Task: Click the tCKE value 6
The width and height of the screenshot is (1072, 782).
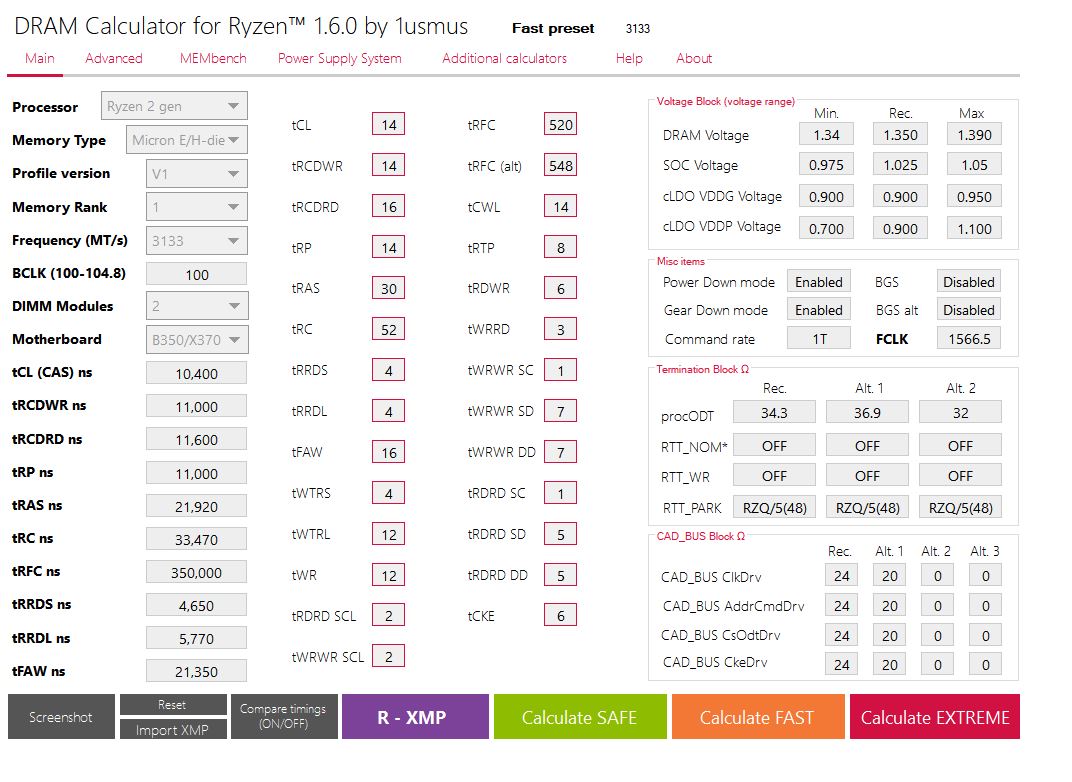Action: 561,615
